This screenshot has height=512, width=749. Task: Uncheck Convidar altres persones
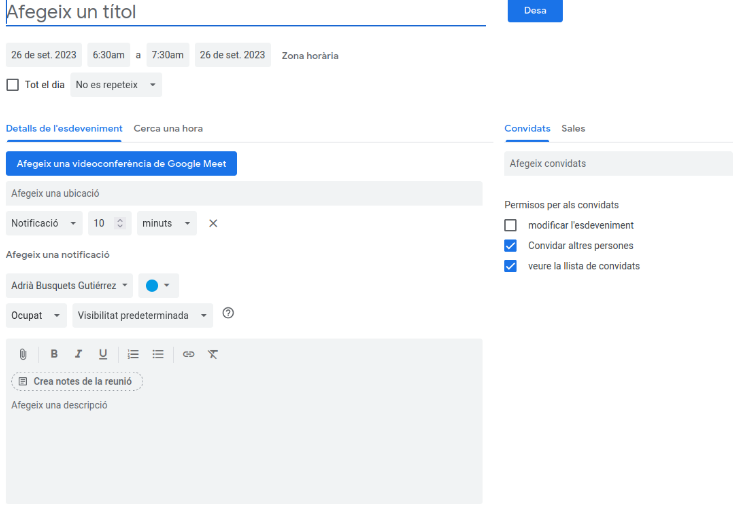[510, 245]
